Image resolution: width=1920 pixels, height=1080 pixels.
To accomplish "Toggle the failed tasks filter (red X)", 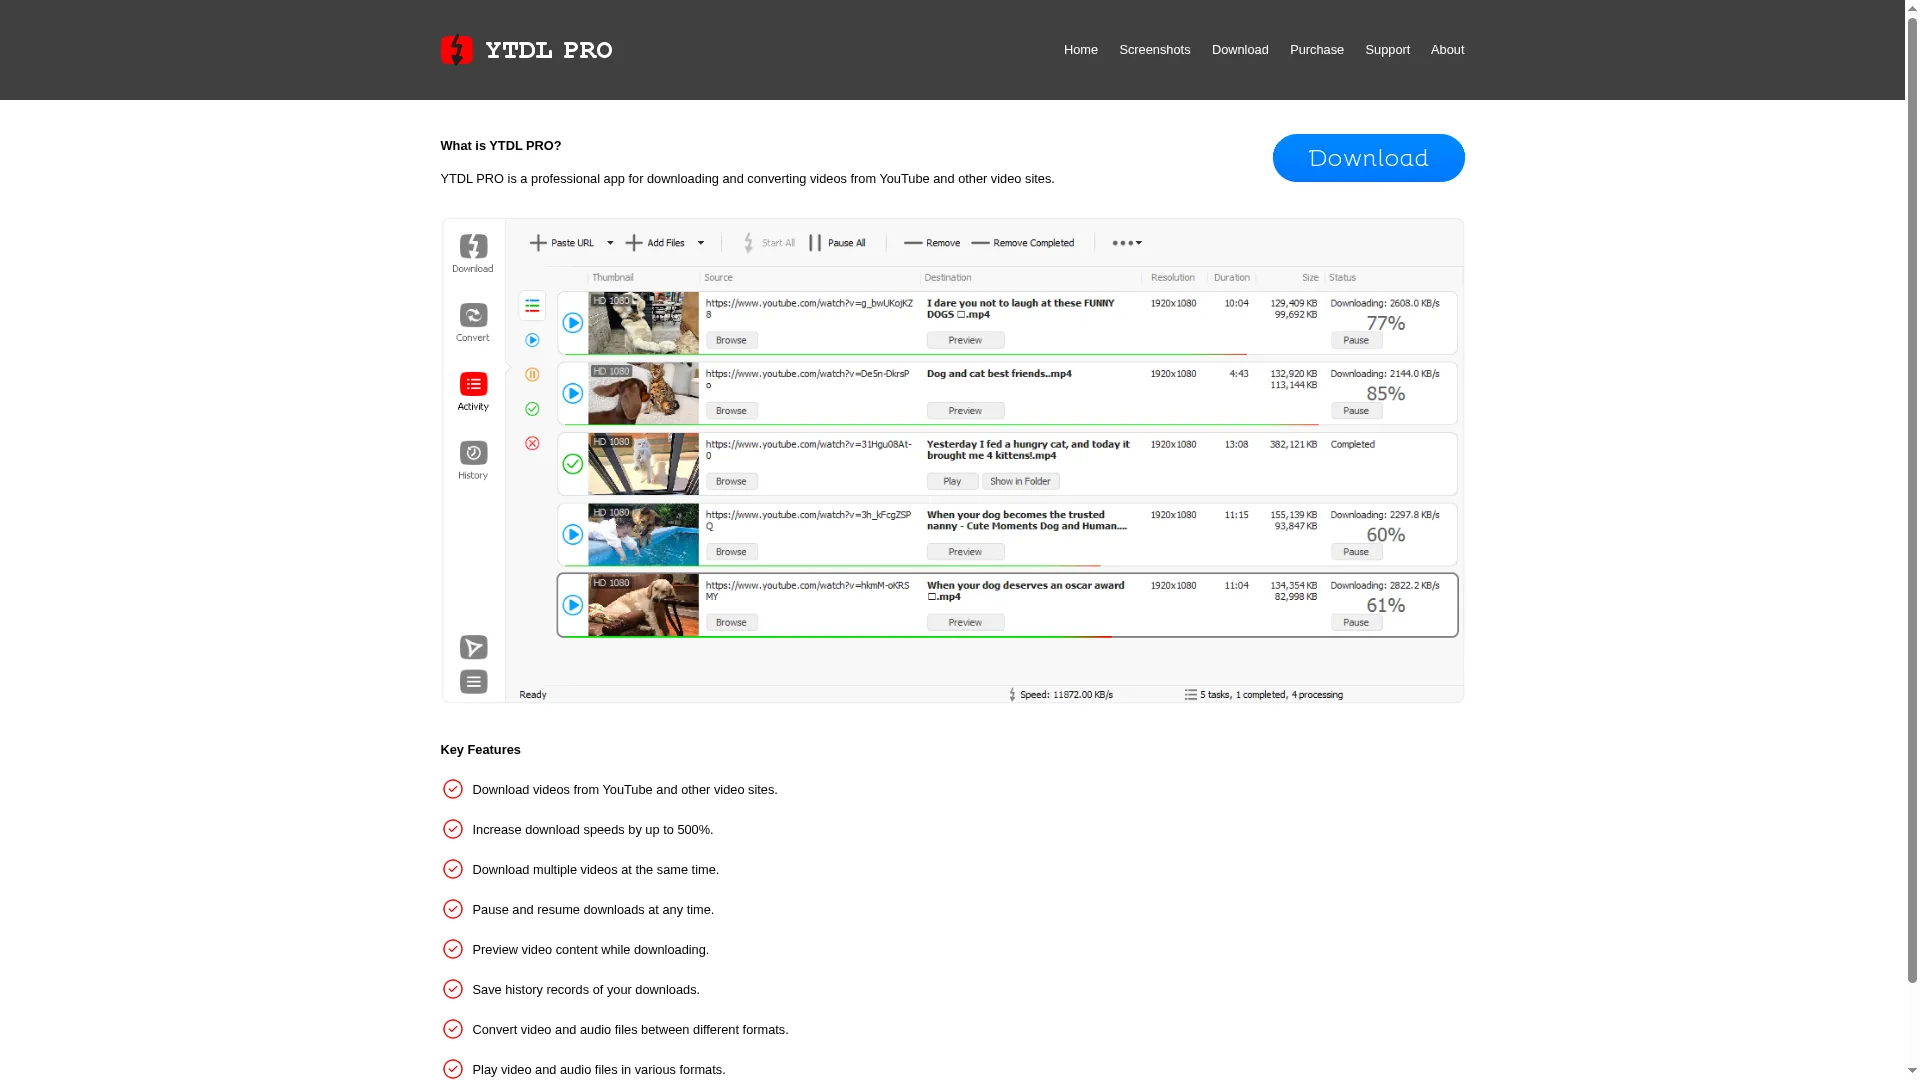I will [x=532, y=443].
